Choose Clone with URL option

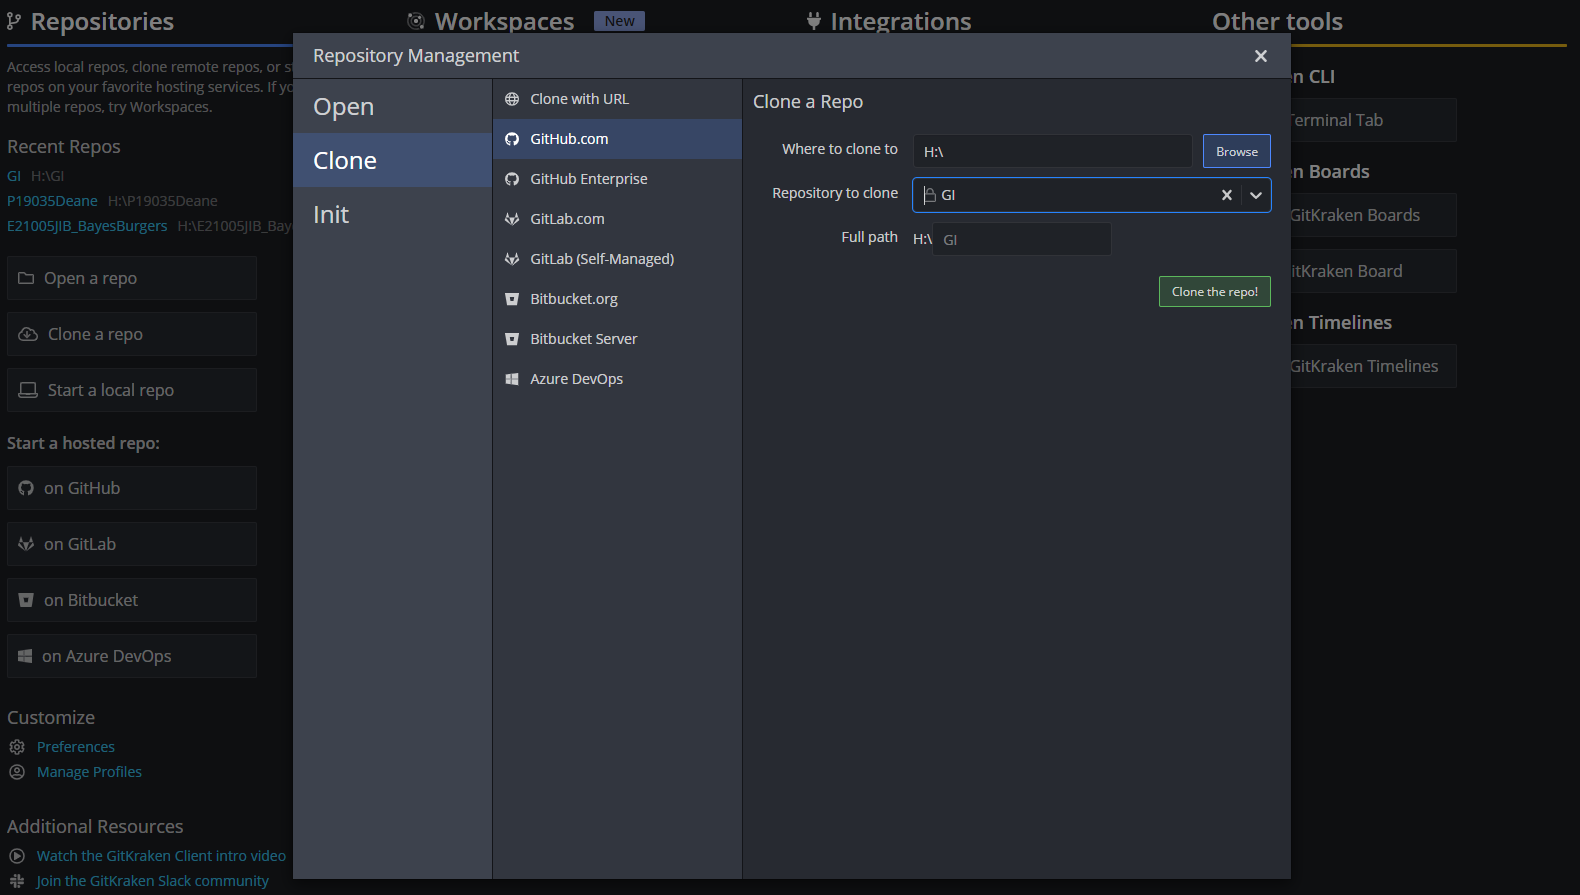coord(617,99)
